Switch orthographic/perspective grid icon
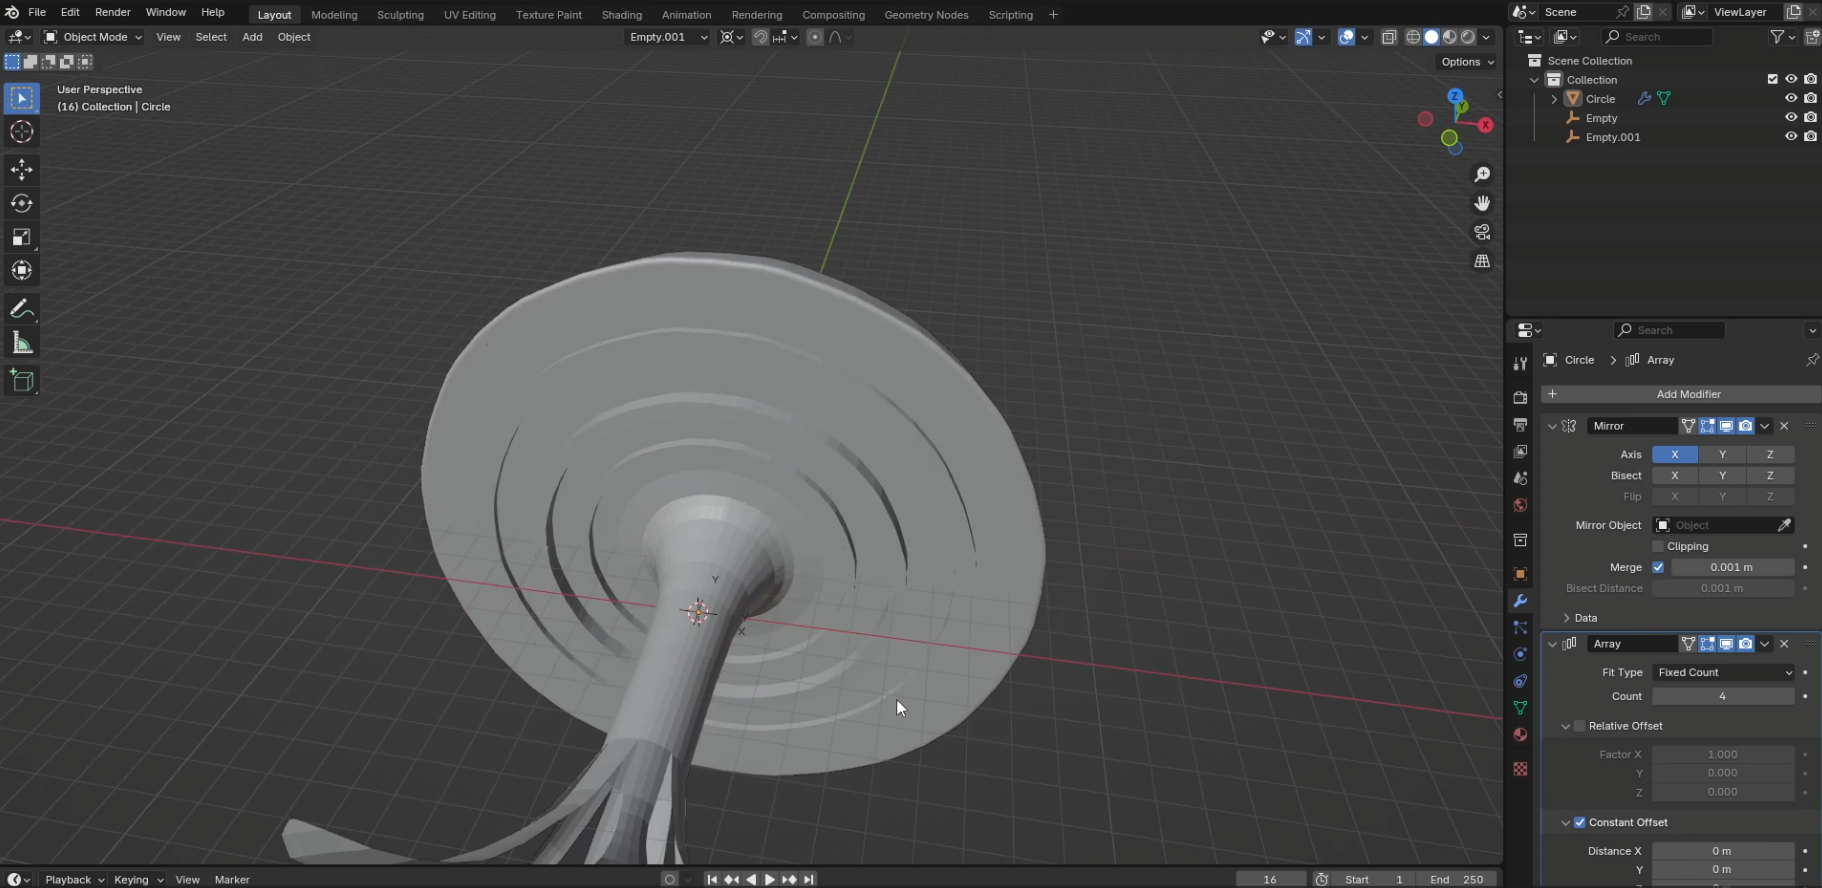Screen dimensions: 1822x888 [x=1482, y=261]
